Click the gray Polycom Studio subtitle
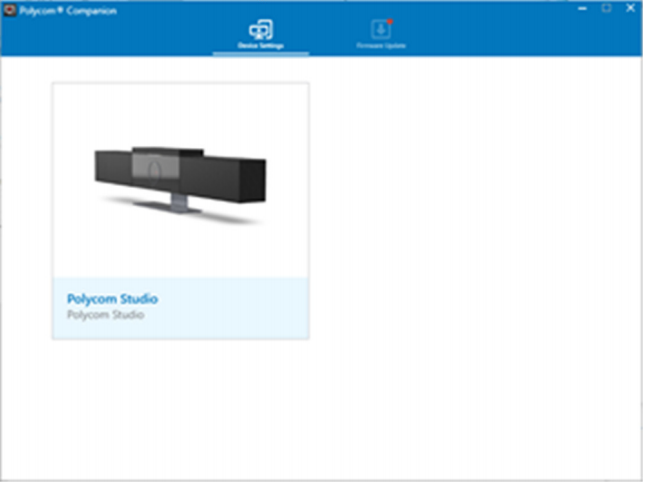 pos(106,316)
